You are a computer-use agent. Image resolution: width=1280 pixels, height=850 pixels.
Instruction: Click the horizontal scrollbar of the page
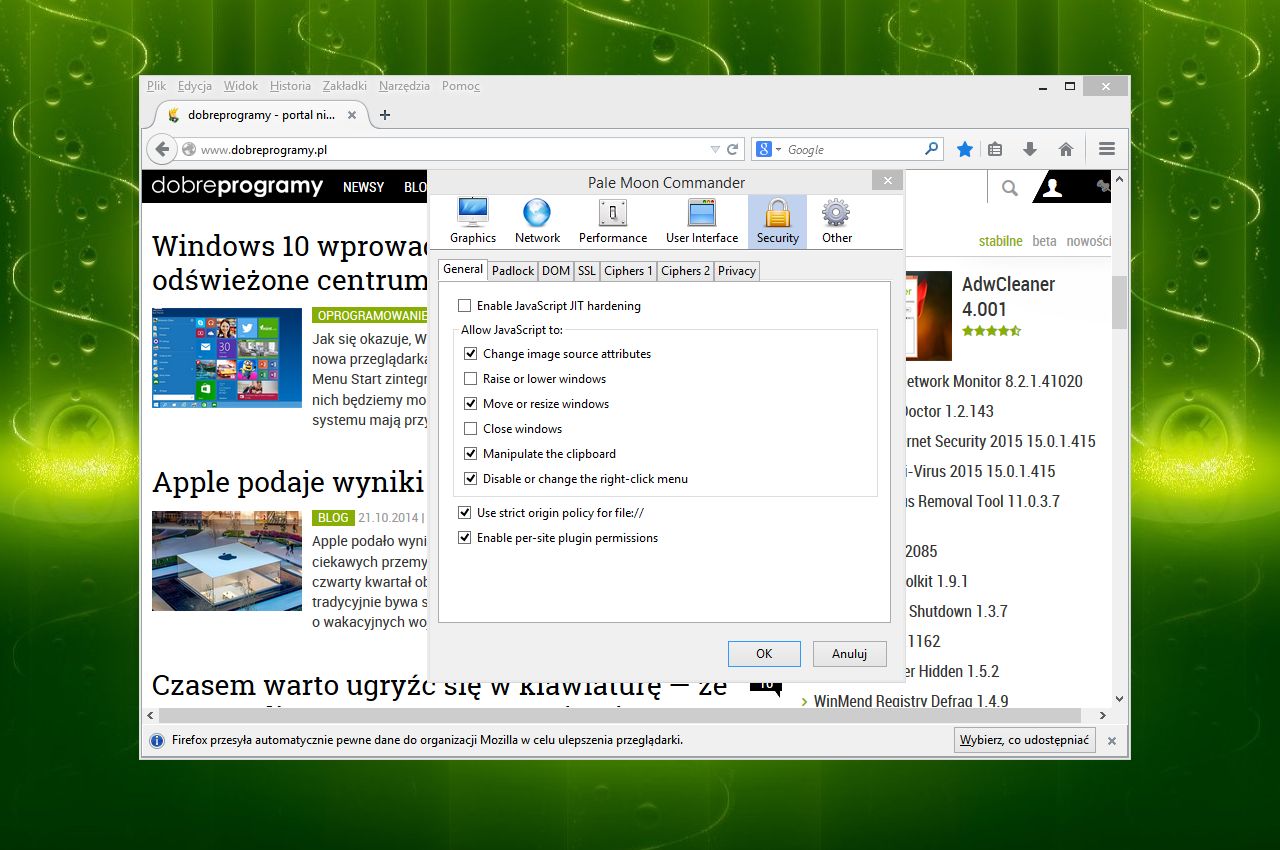click(620, 716)
